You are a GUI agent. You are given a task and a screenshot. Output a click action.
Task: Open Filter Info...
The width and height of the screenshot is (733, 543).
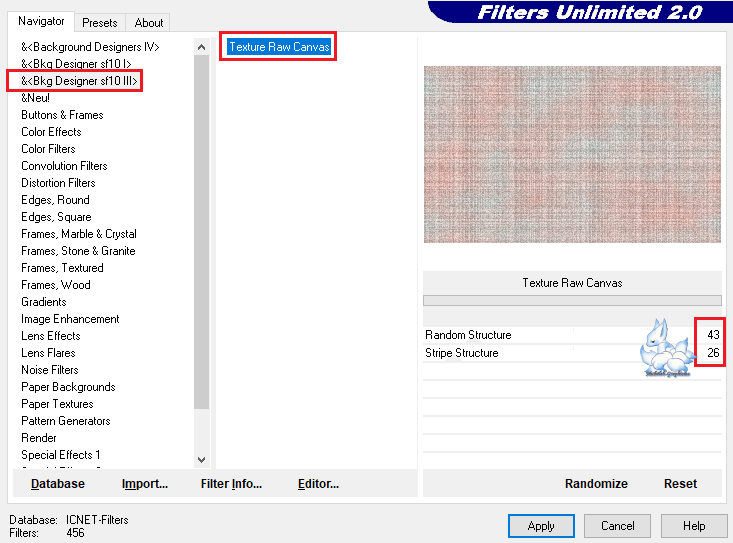point(231,484)
